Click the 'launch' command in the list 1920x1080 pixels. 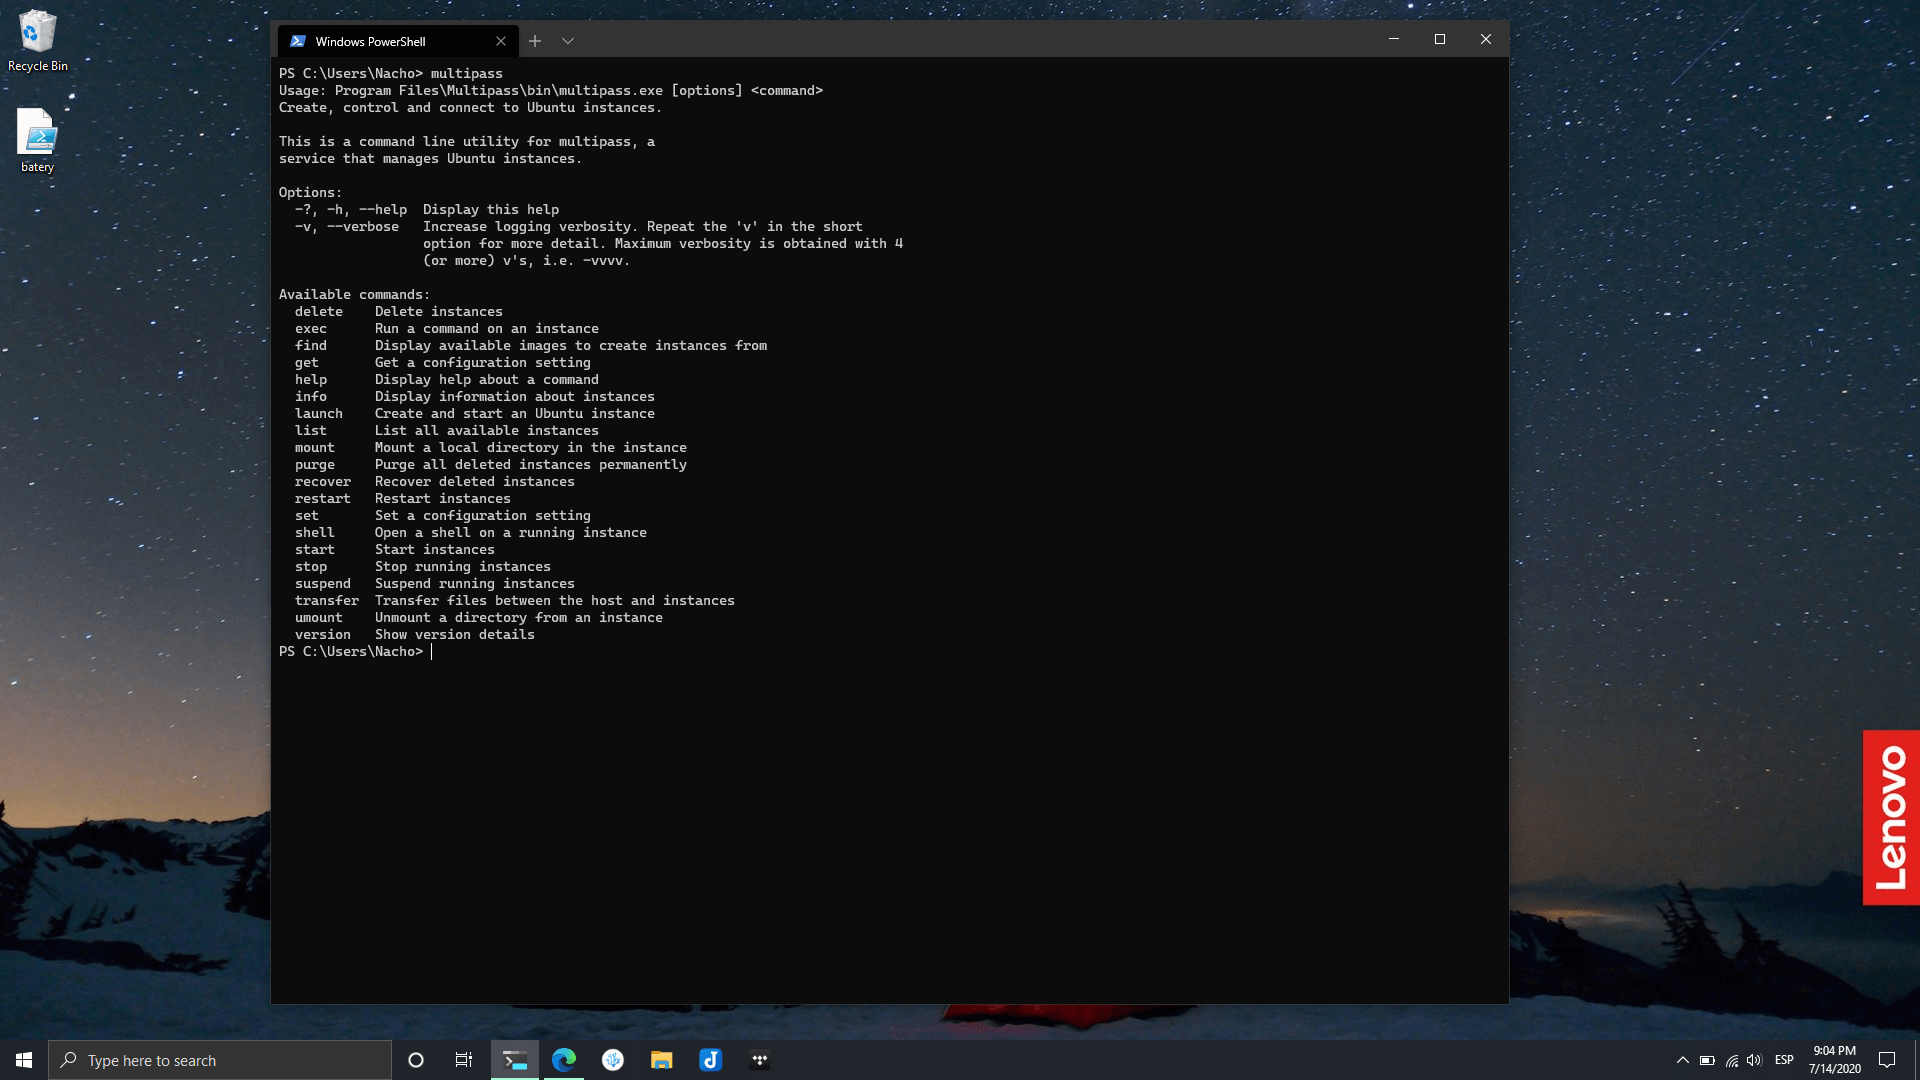(x=319, y=414)
